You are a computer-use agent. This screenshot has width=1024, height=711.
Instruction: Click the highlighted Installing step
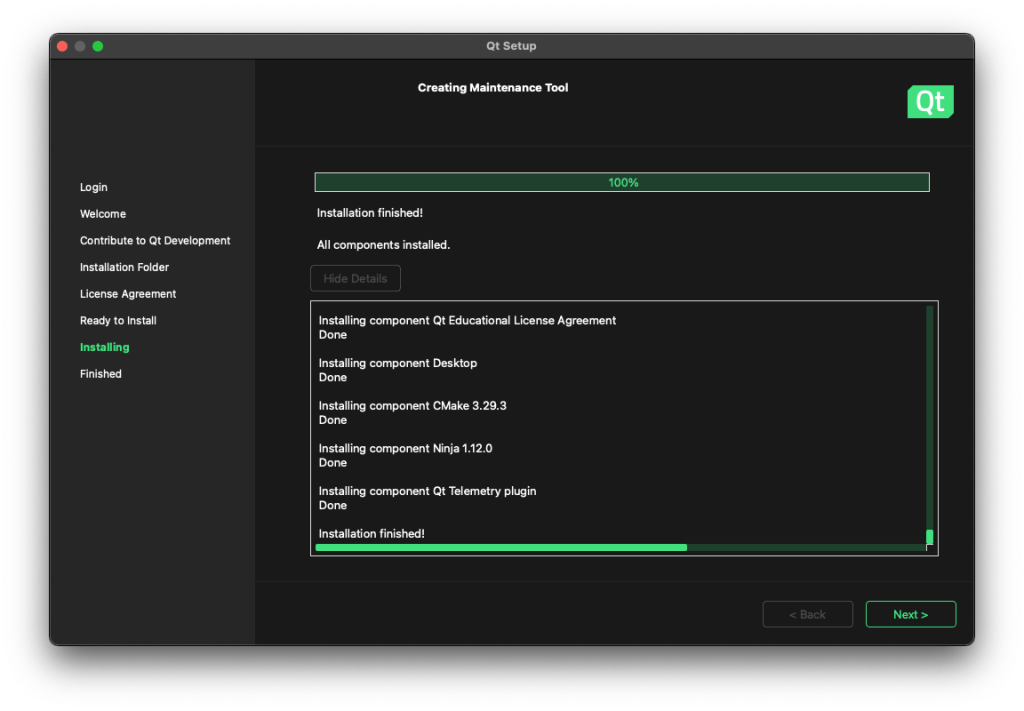[105, 347]
